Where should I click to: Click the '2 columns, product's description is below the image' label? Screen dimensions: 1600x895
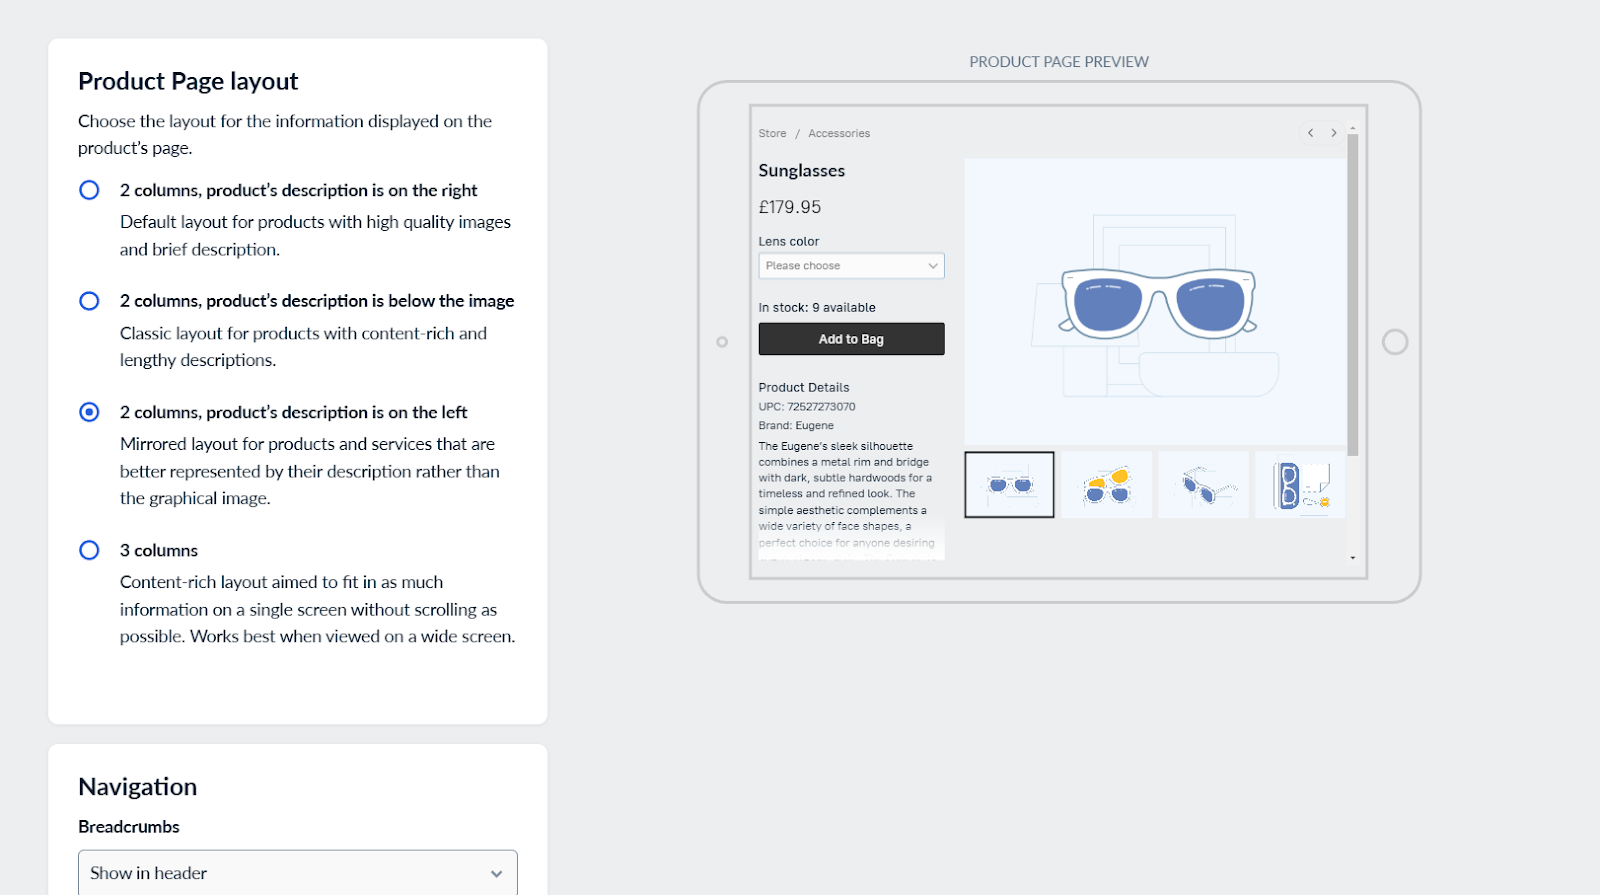tap(317, 301)
